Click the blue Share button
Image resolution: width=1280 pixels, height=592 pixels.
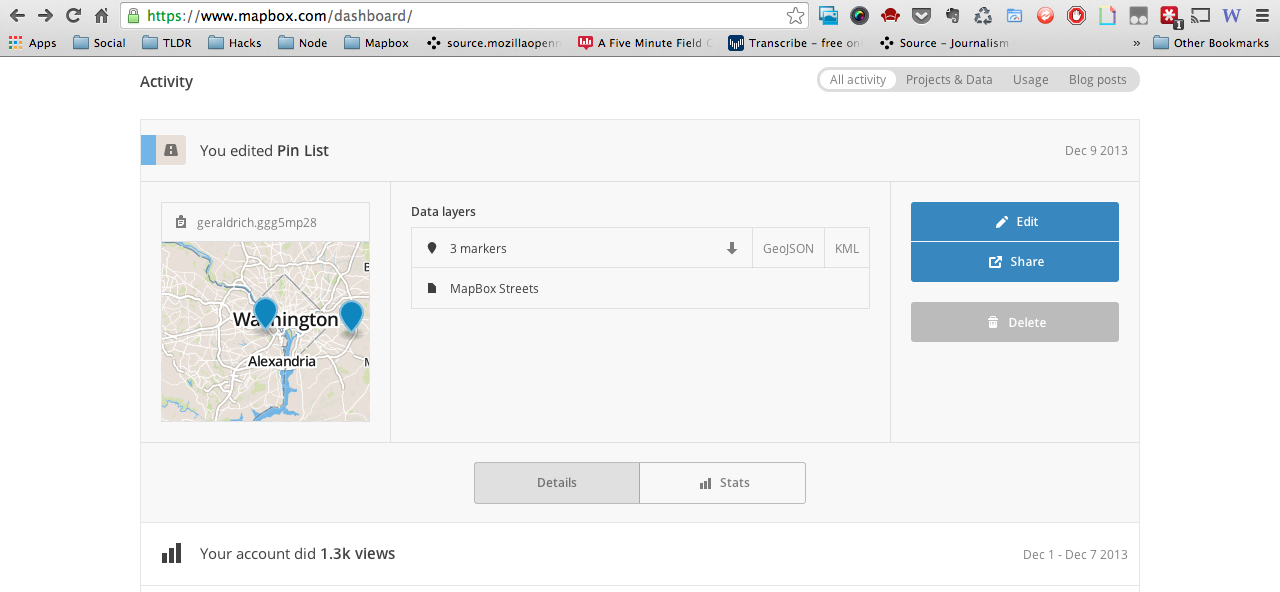[x=1015, y=262]
